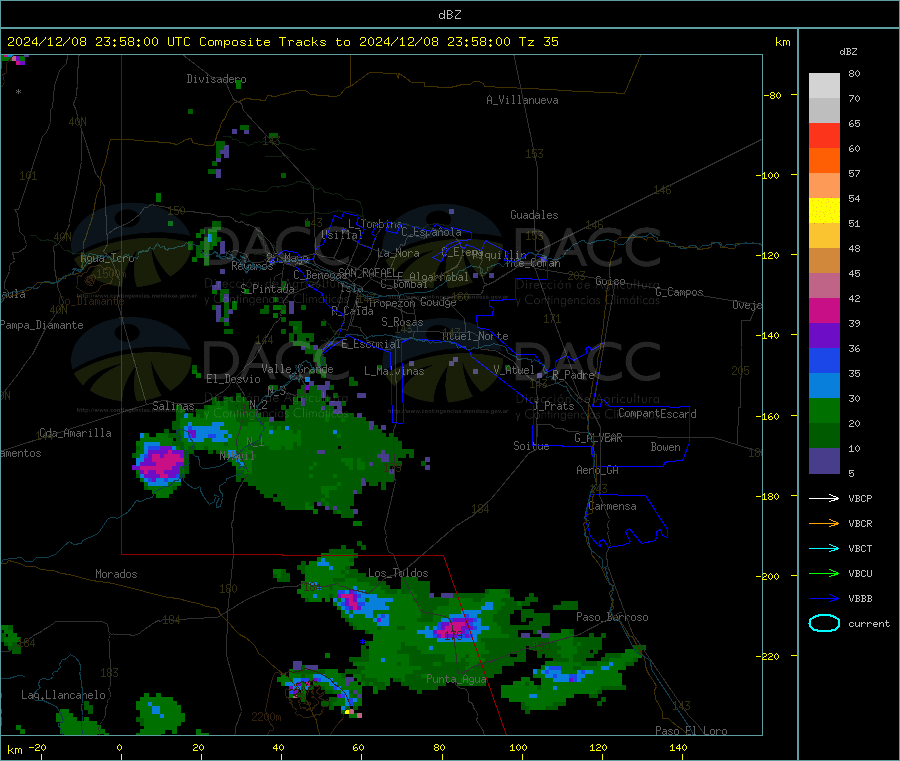Select the Agua_Toro location label
900x761 pixels.
tap(107, 258)
